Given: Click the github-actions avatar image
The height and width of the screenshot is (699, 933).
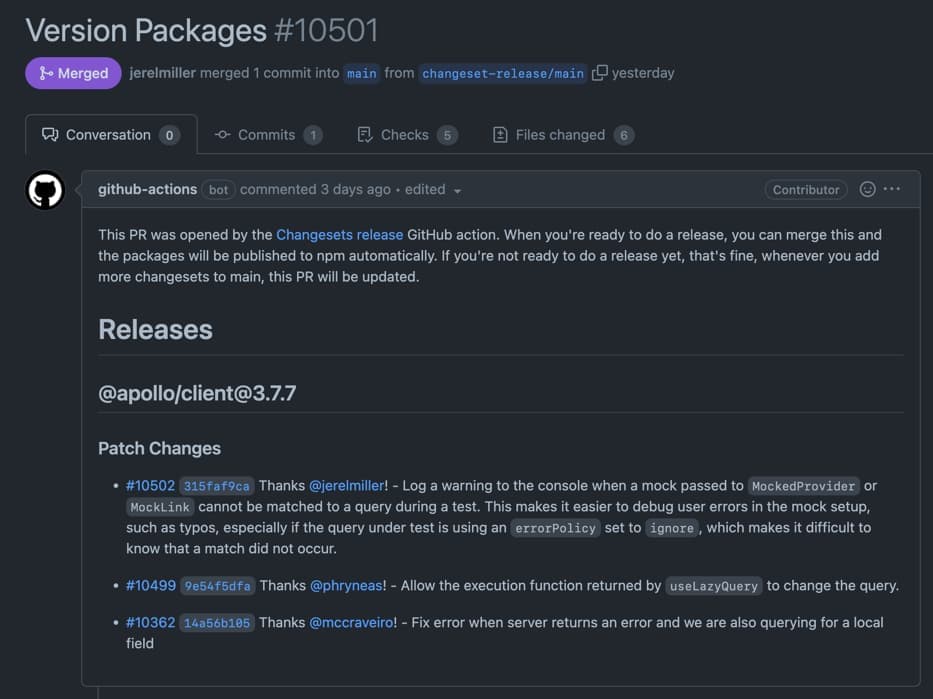Looking at the screenshot, I should [45, 190].
